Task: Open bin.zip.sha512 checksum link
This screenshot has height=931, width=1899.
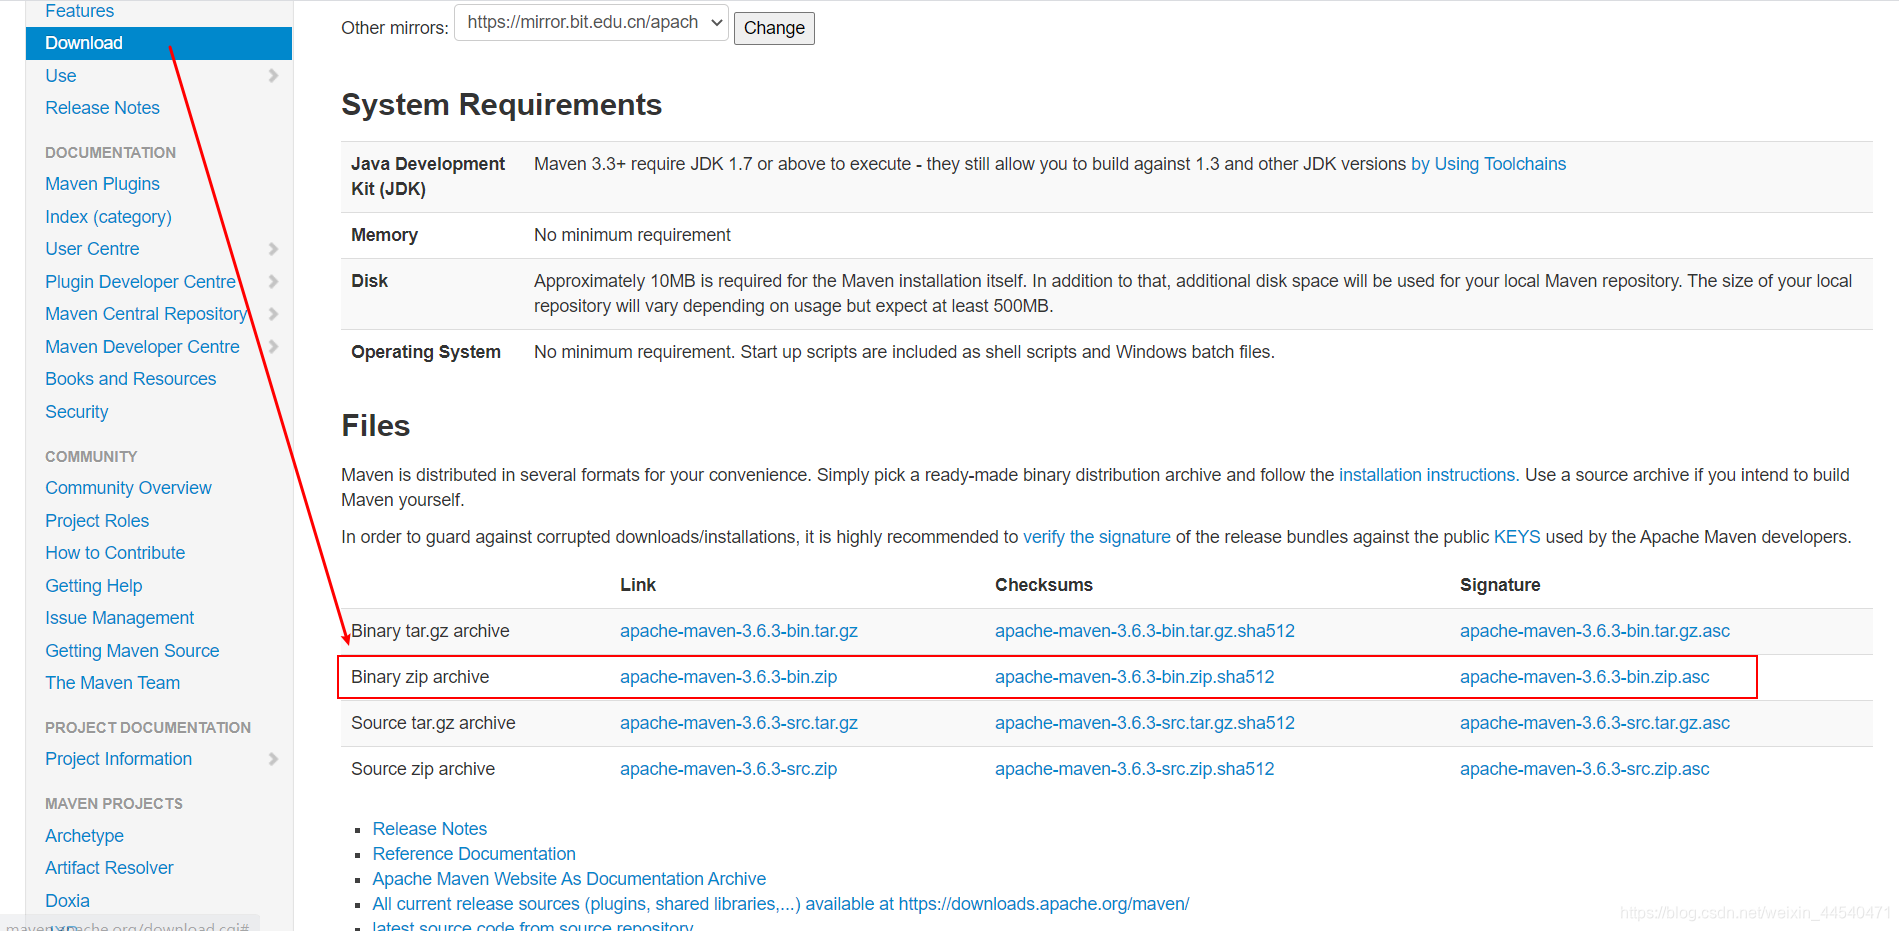Action: coord(1134,677)
